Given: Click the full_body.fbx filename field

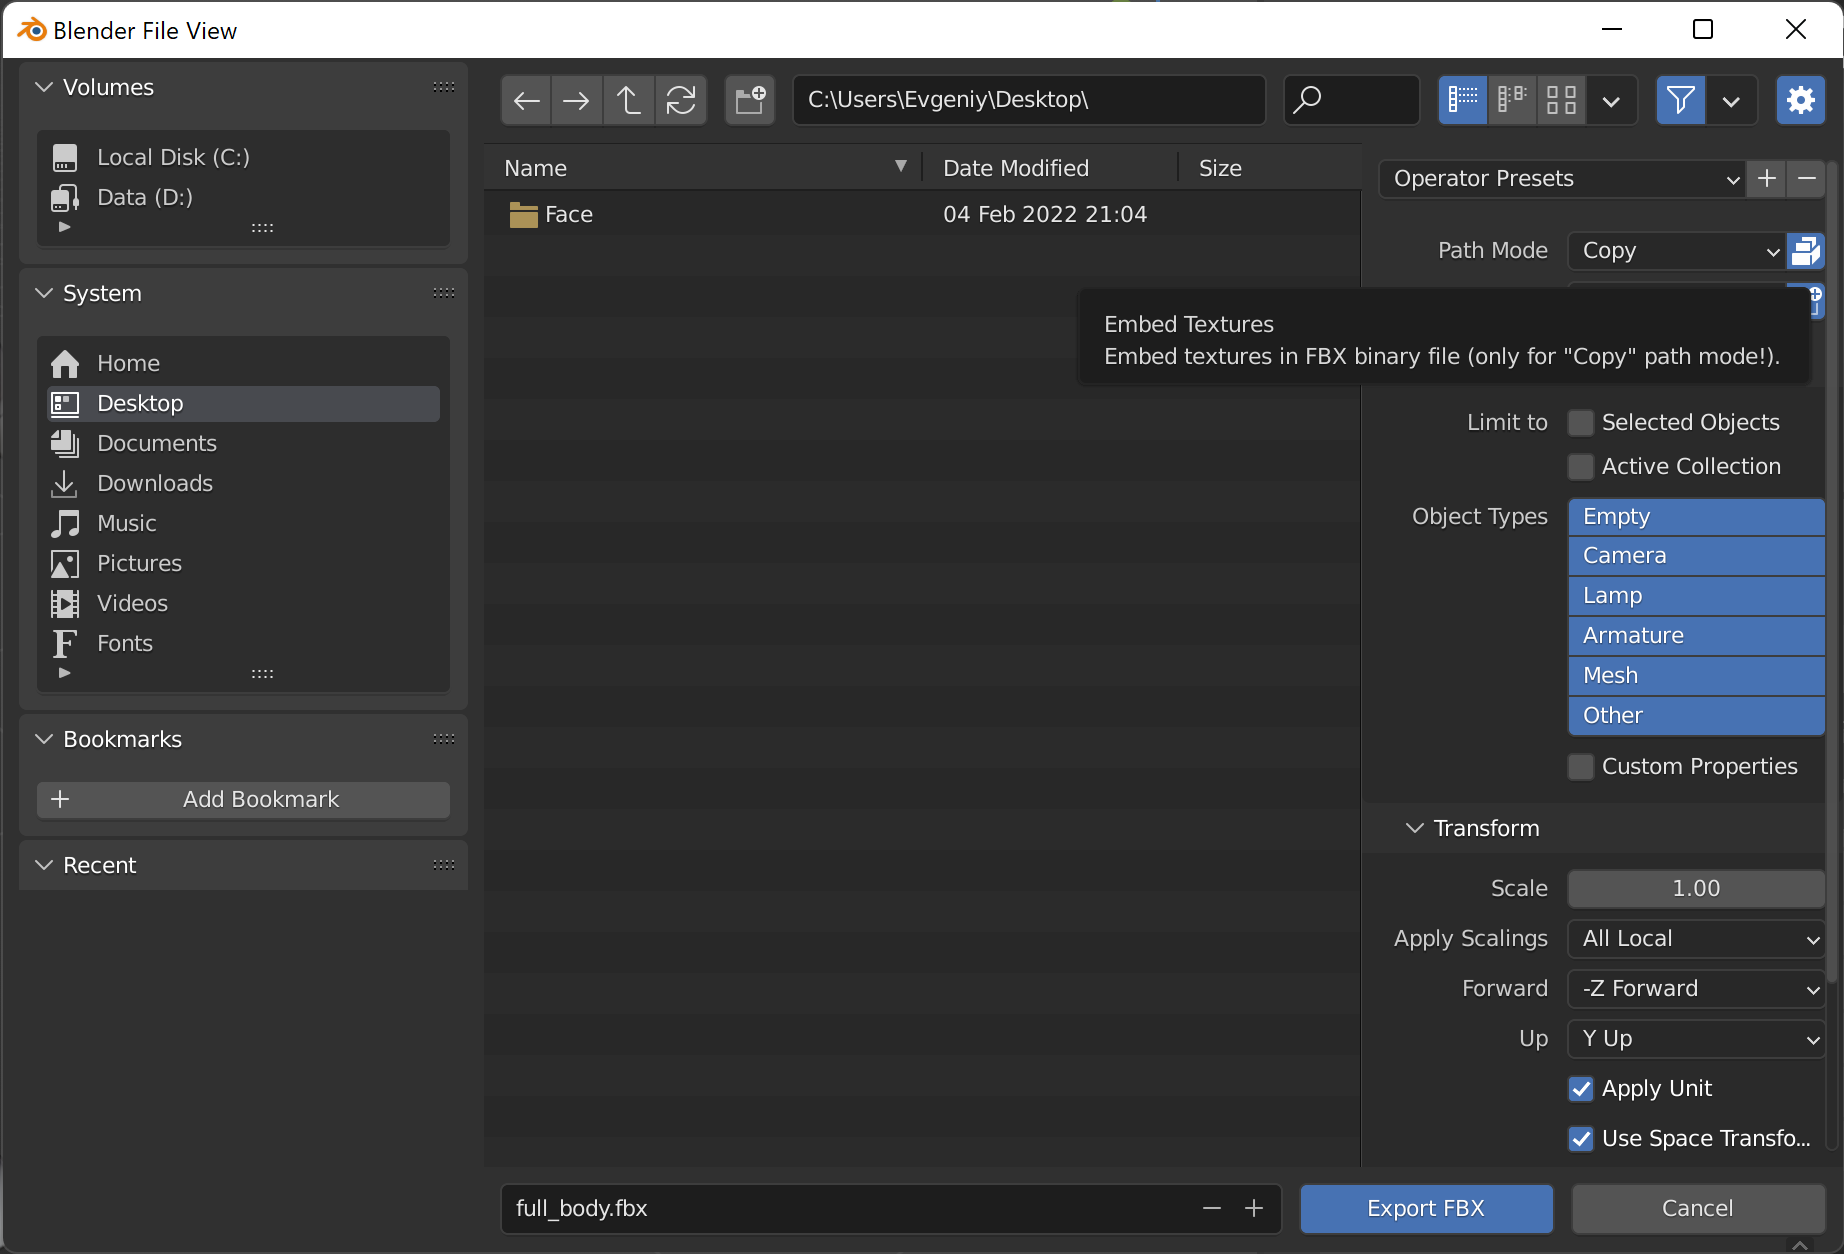Looking at the screenshot, I should click(x=850, y=1209).
